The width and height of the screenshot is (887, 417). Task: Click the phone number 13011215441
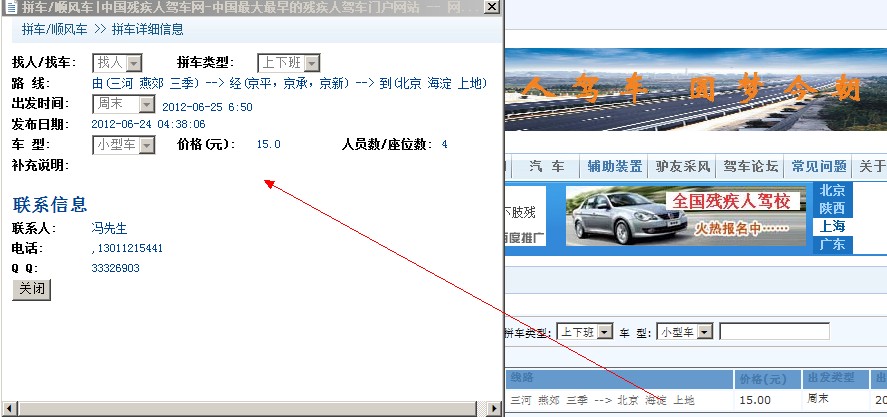[130, 248]
